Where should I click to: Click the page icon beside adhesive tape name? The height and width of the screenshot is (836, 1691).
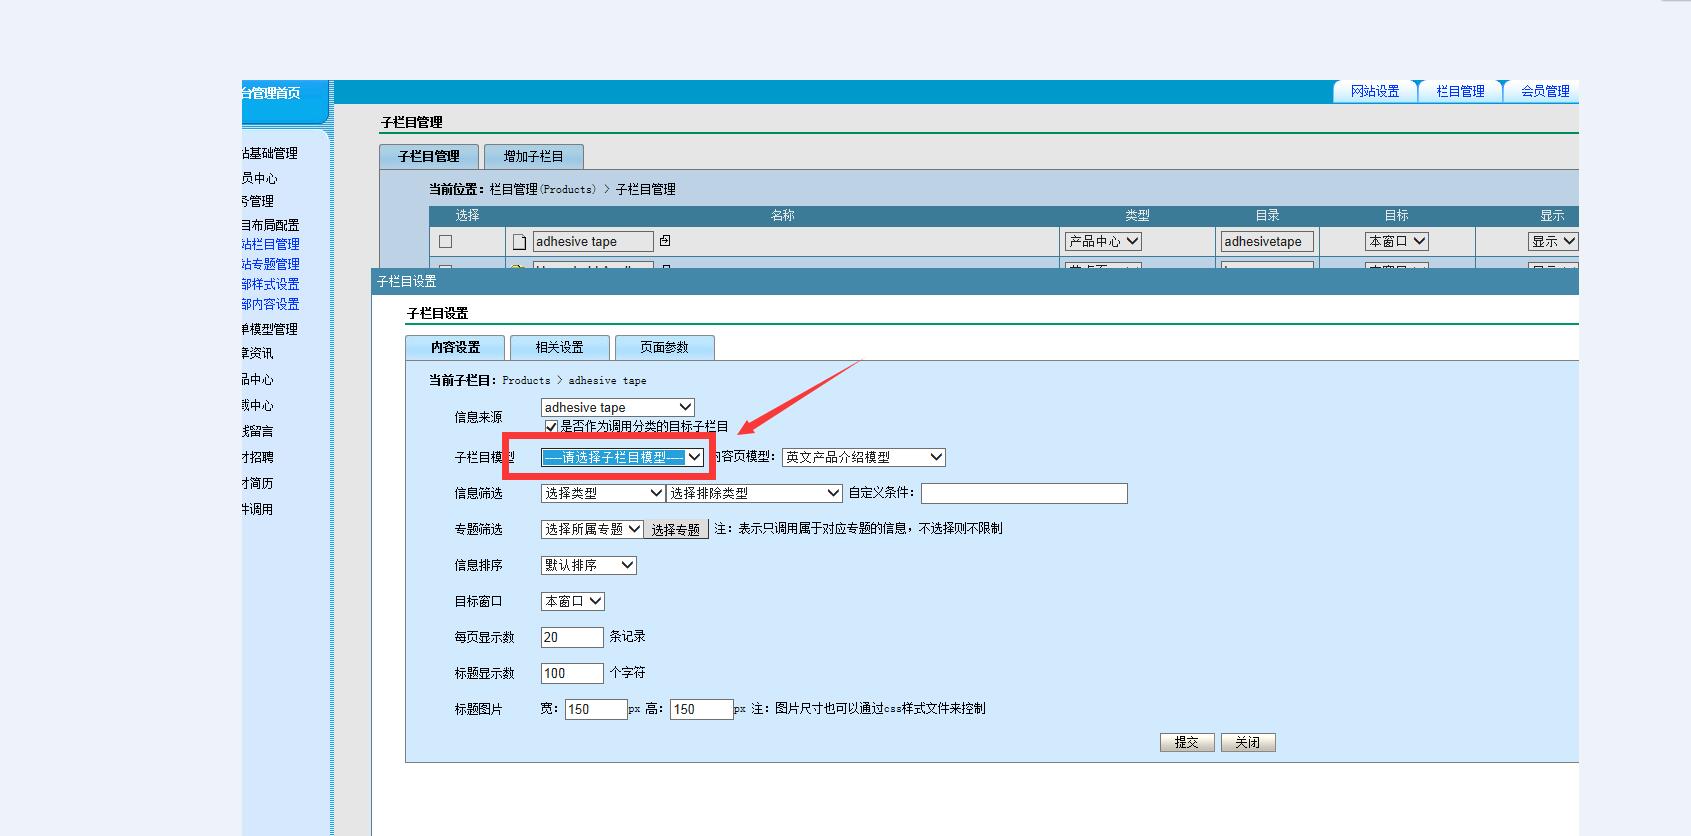[519, 242]
